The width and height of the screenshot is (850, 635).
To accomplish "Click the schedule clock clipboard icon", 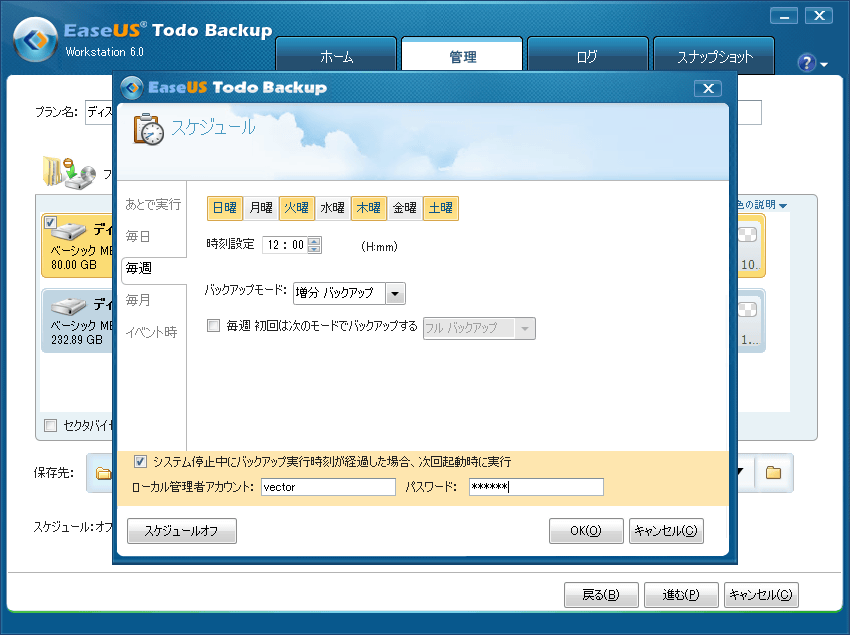I will click(149, 129).
